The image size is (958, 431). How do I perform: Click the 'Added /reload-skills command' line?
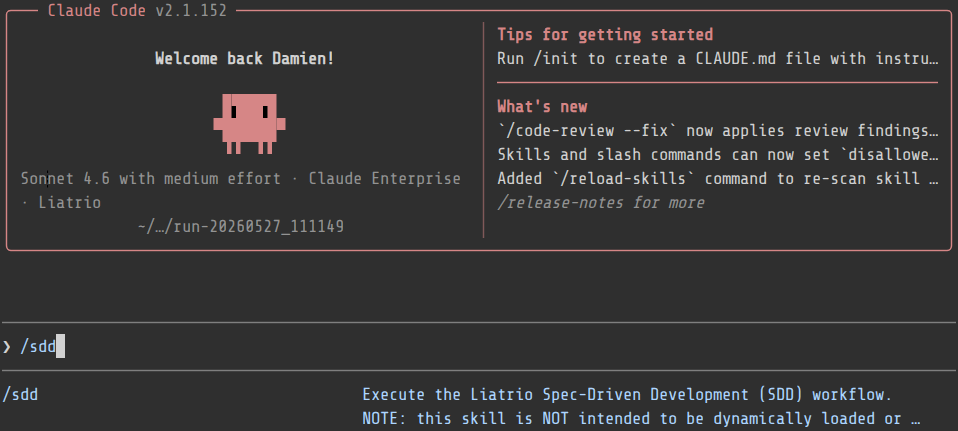[718, 179]
